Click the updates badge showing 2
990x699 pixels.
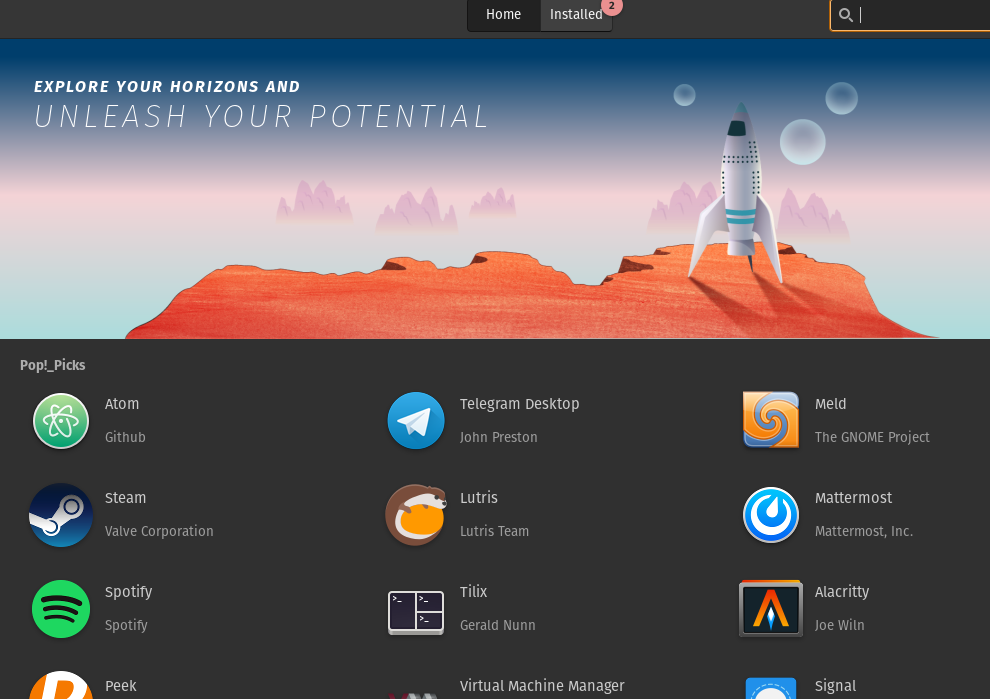[611, 6]
